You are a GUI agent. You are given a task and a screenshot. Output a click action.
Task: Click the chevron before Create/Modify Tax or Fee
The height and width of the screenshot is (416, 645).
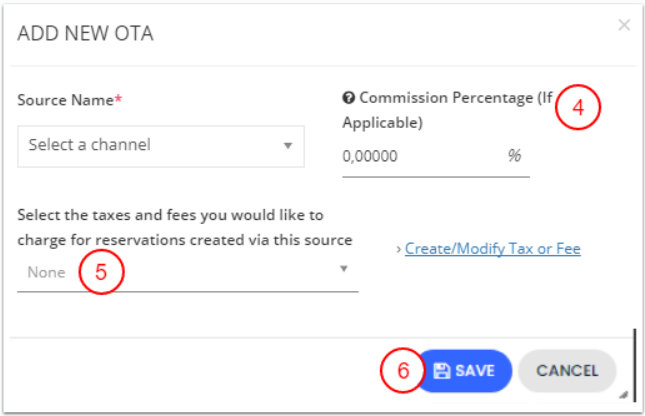pos(398,249)
